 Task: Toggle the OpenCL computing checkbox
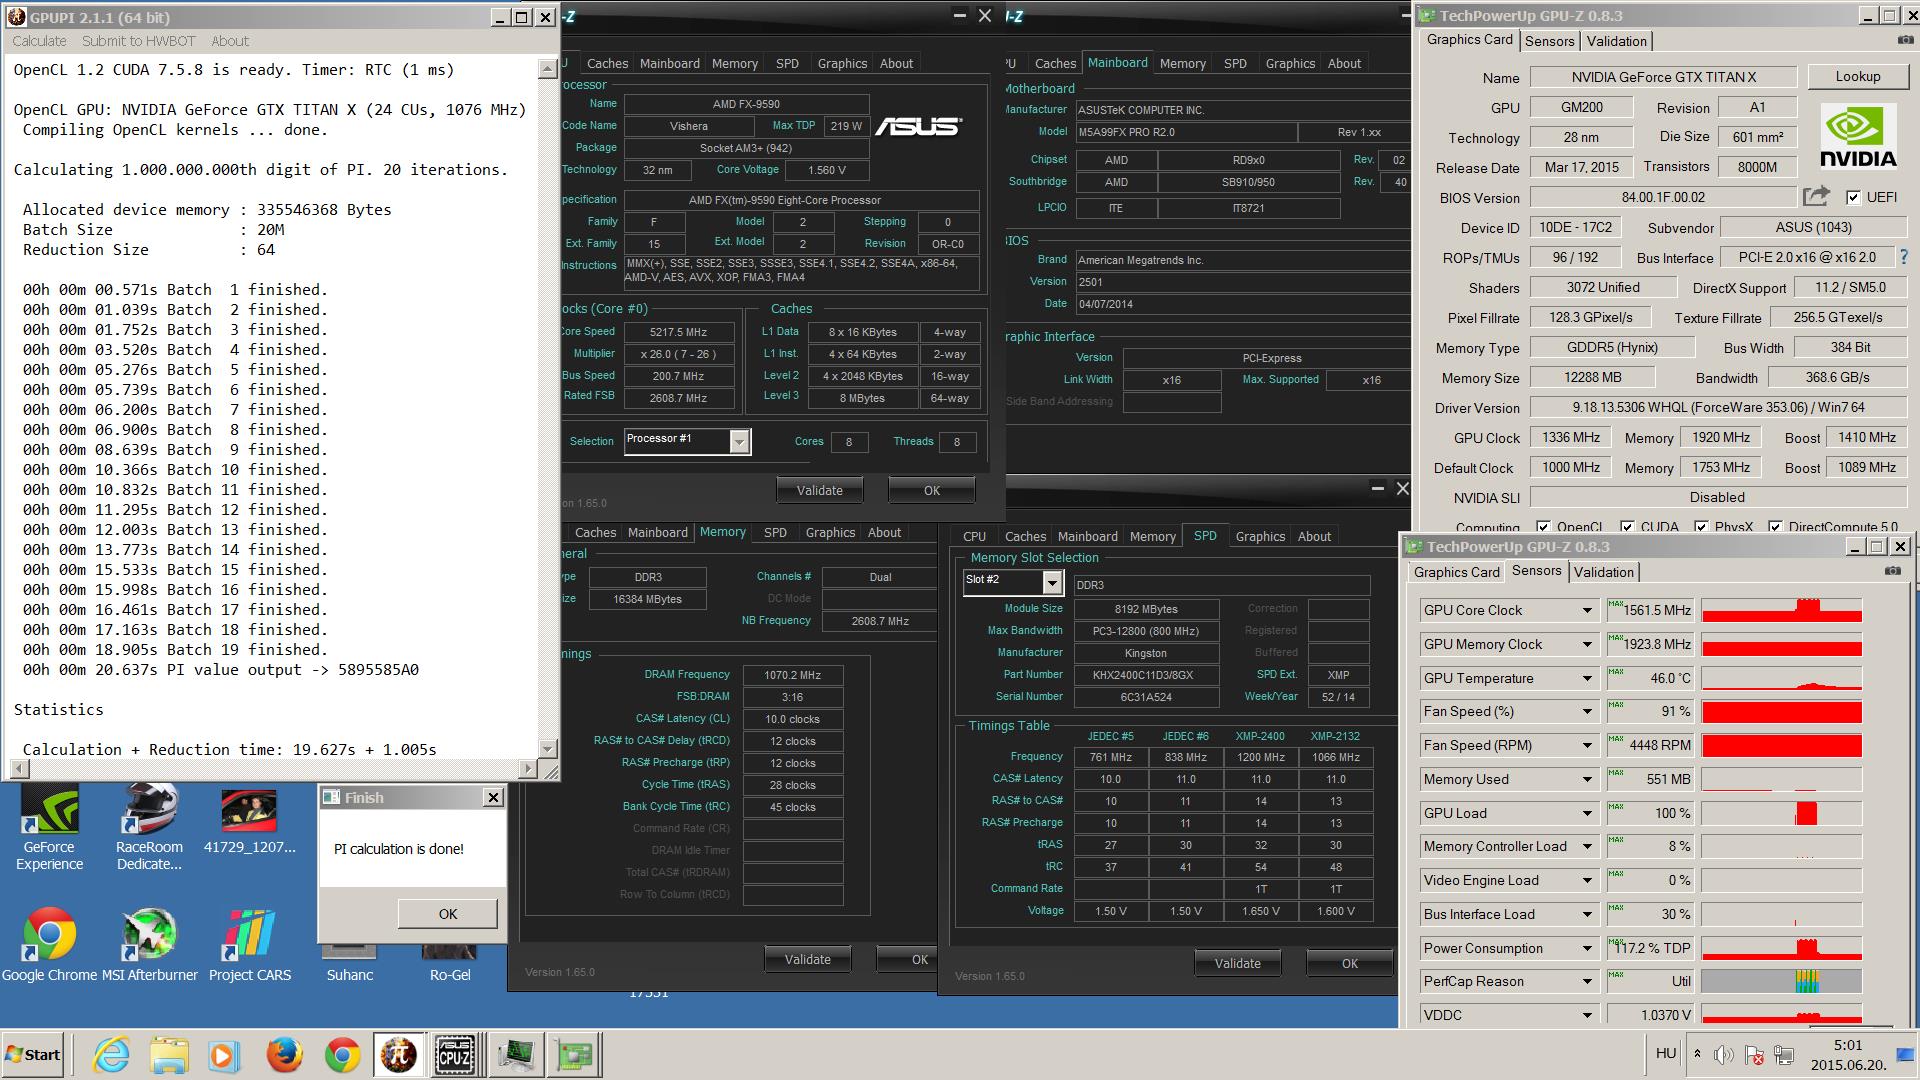[x=1543, y=527]
